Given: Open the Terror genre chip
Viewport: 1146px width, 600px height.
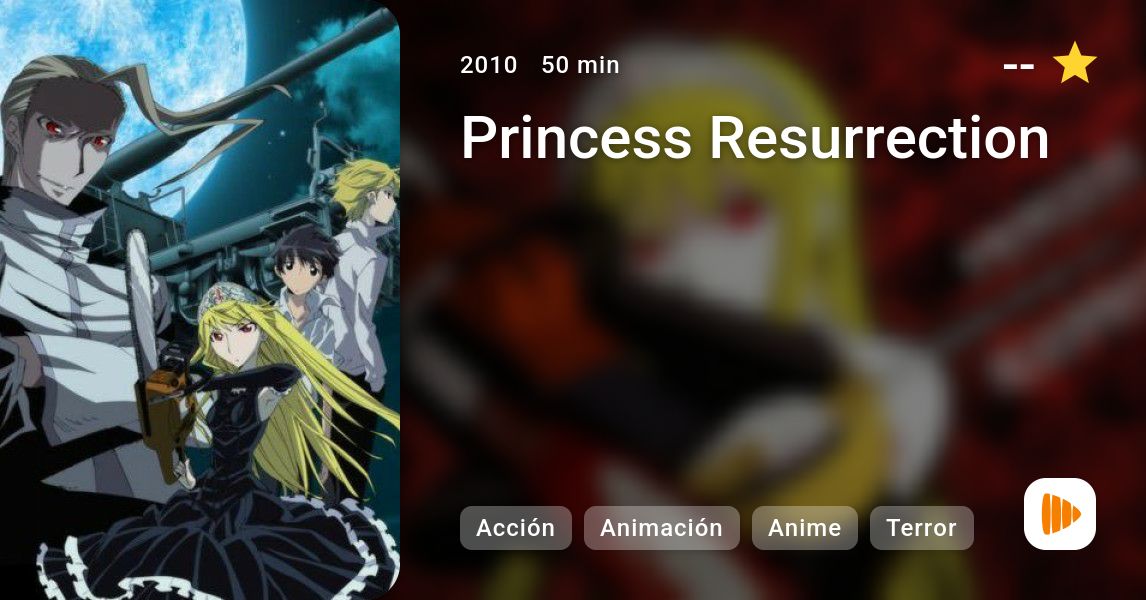Looking at the screenshot, I should coord(922,528).
